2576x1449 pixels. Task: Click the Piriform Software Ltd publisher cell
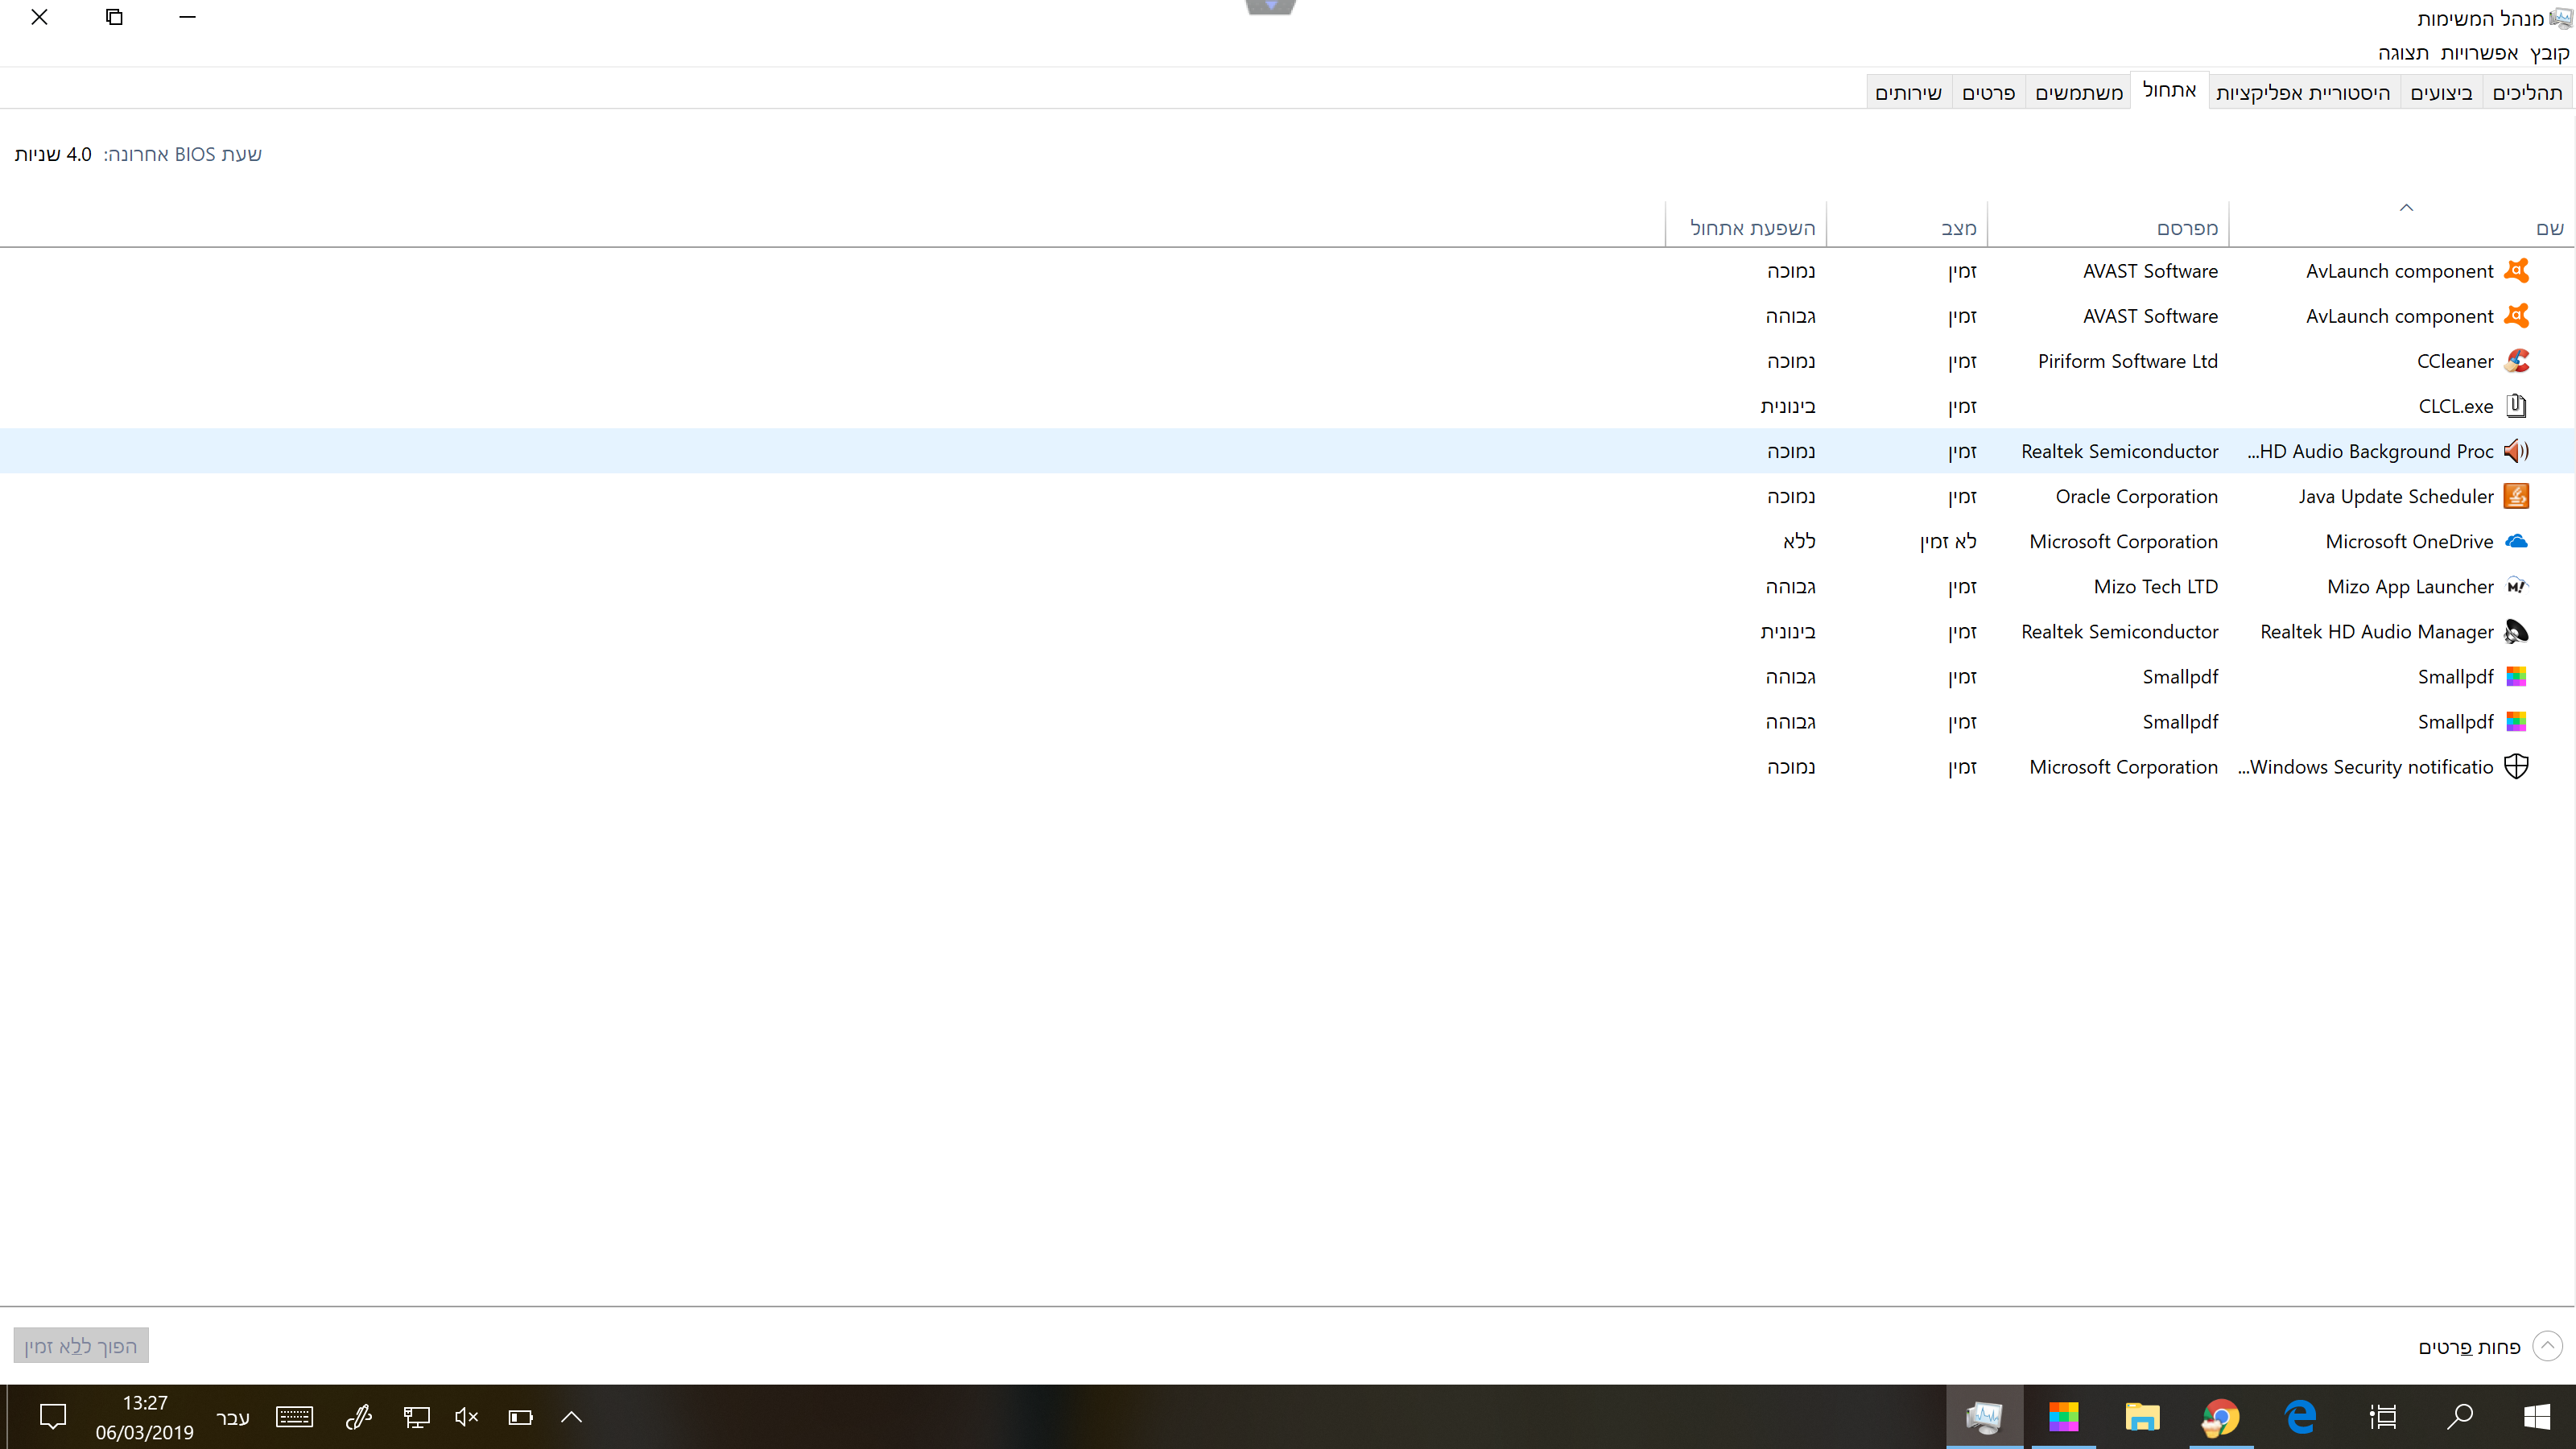[2128, 362]
